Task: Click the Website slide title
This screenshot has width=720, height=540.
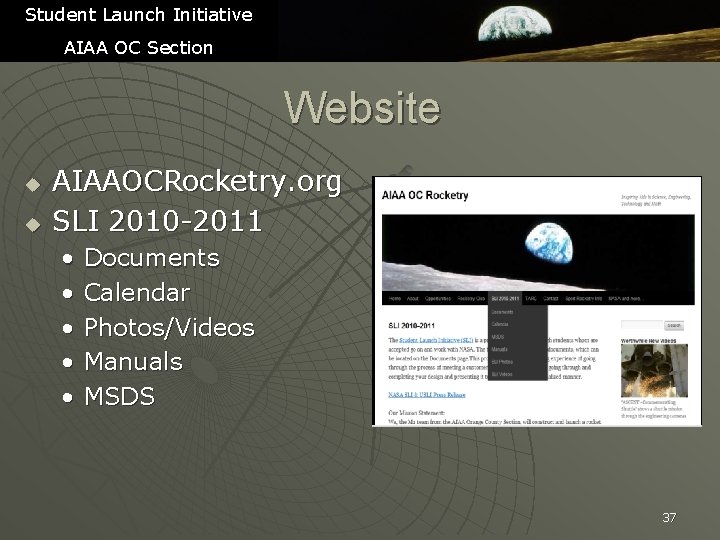Action: tap(362, 107)
